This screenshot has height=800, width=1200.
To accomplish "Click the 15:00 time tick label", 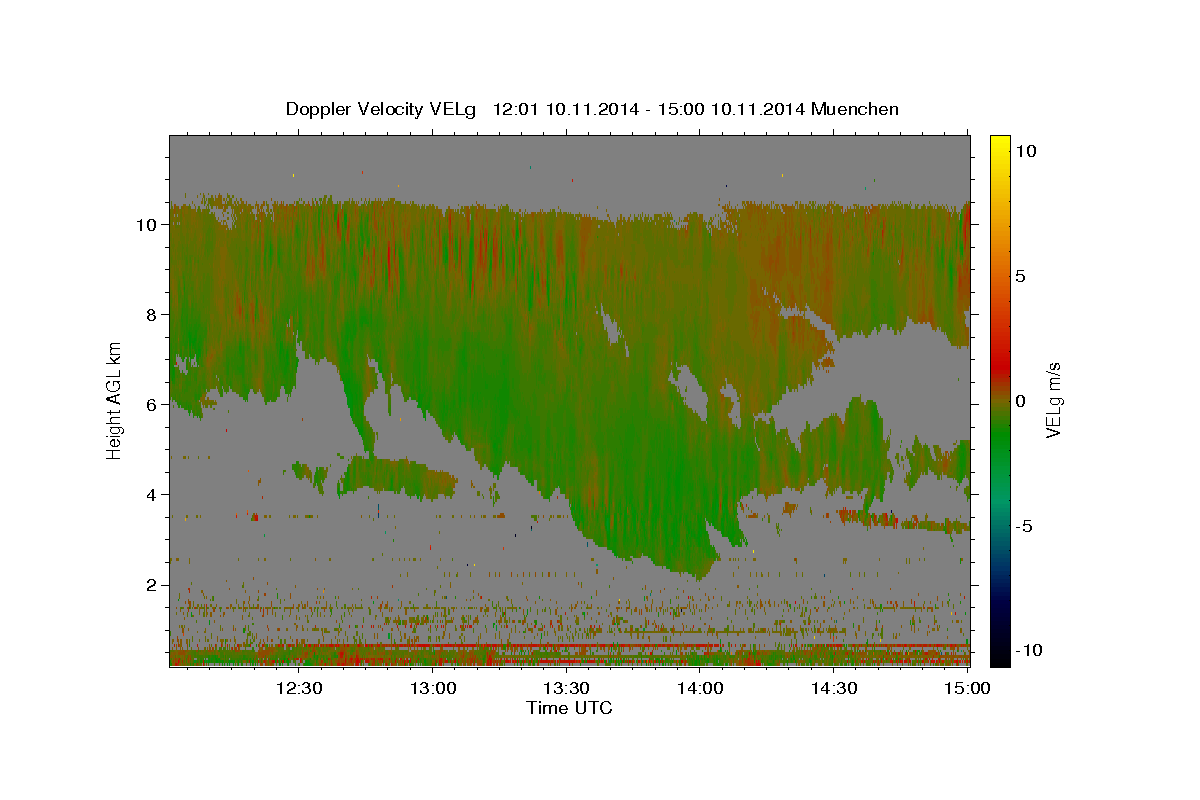I will click(968, 688).
